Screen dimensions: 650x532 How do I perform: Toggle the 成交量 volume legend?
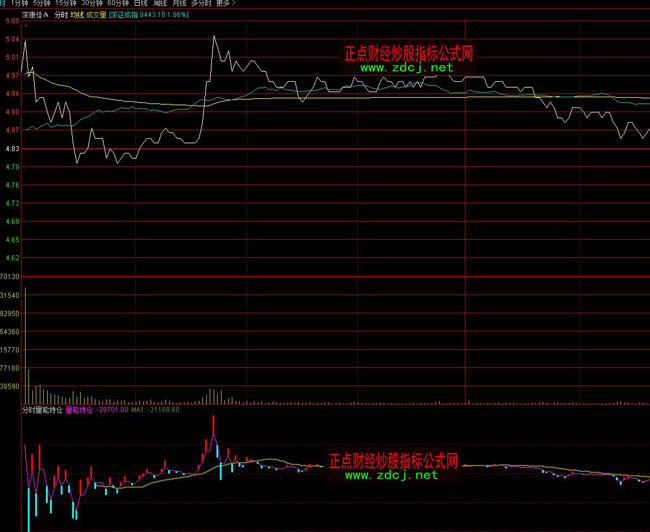click(96, 15)
